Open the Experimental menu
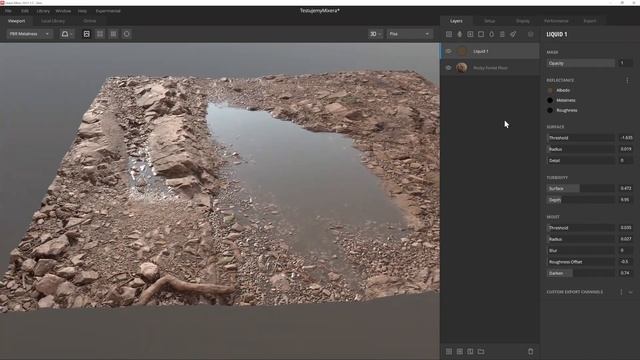This screenshot has width=640, height=360. click(108, 11)
